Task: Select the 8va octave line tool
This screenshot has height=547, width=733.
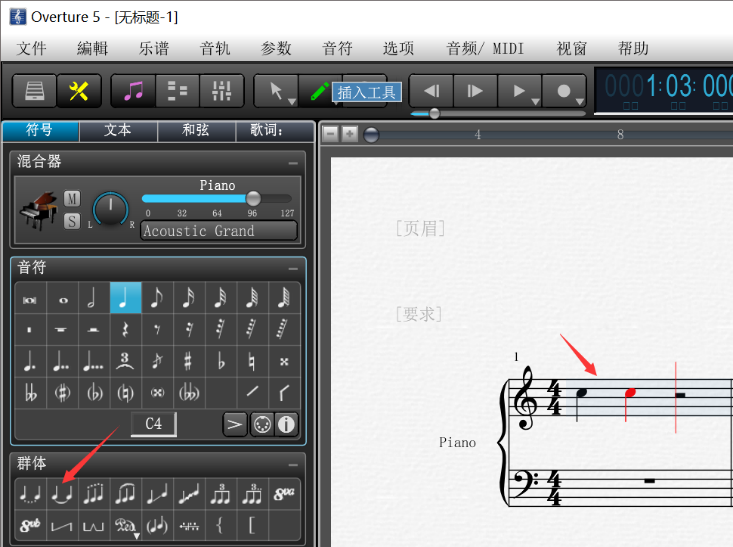Action: [x=284, y=494]
